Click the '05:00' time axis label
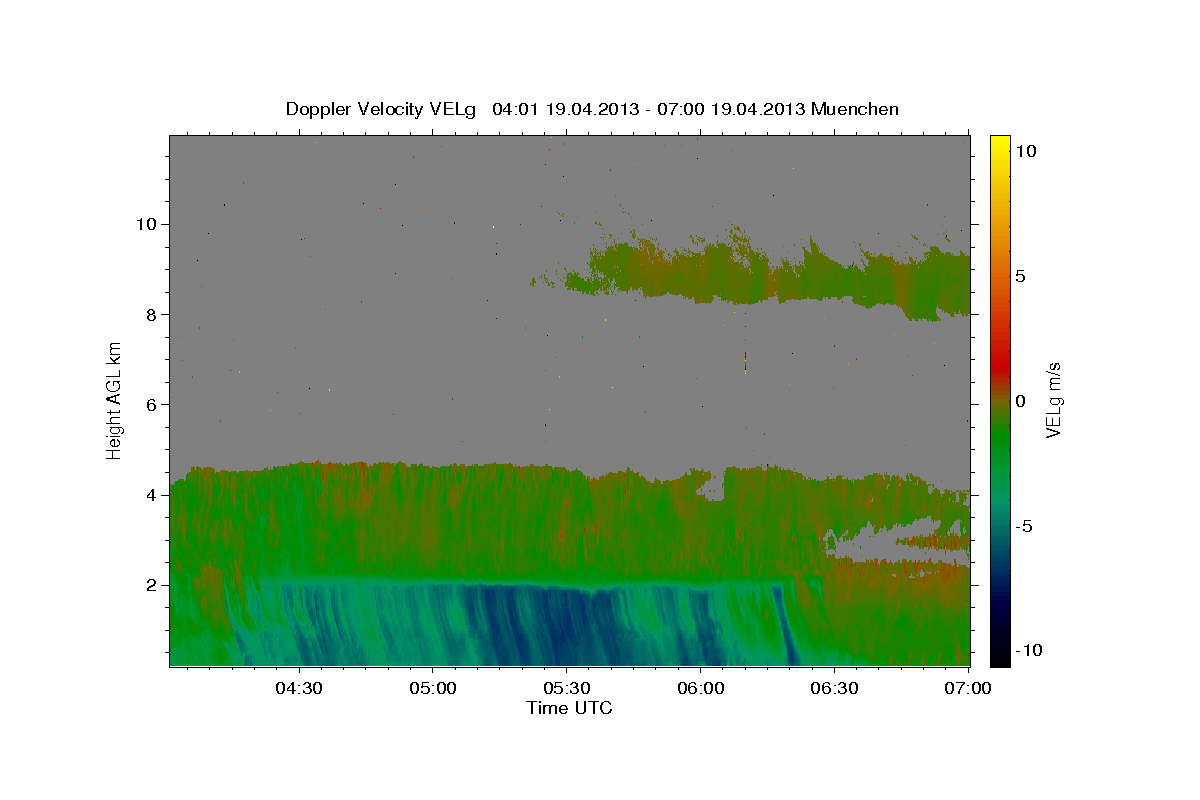The image size is (1200, 800). [x=433, y=689]
